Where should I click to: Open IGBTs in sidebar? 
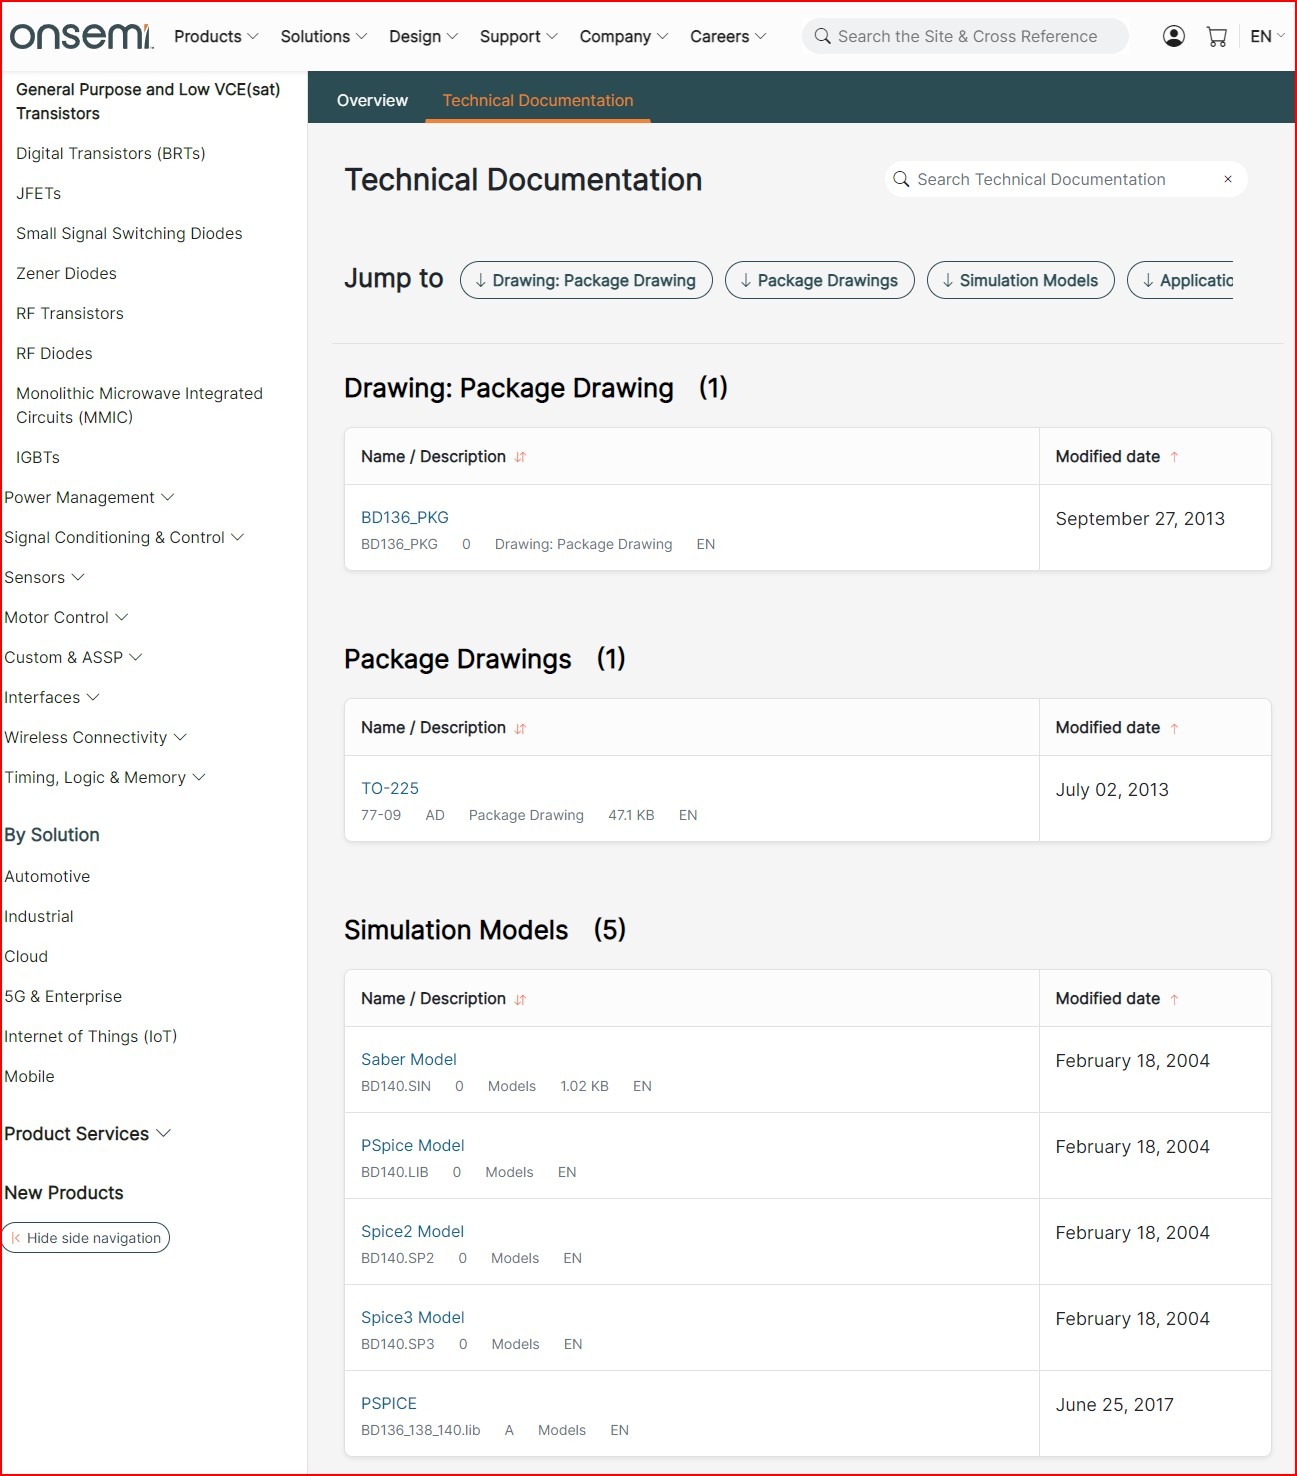click(x=38, y=457)
